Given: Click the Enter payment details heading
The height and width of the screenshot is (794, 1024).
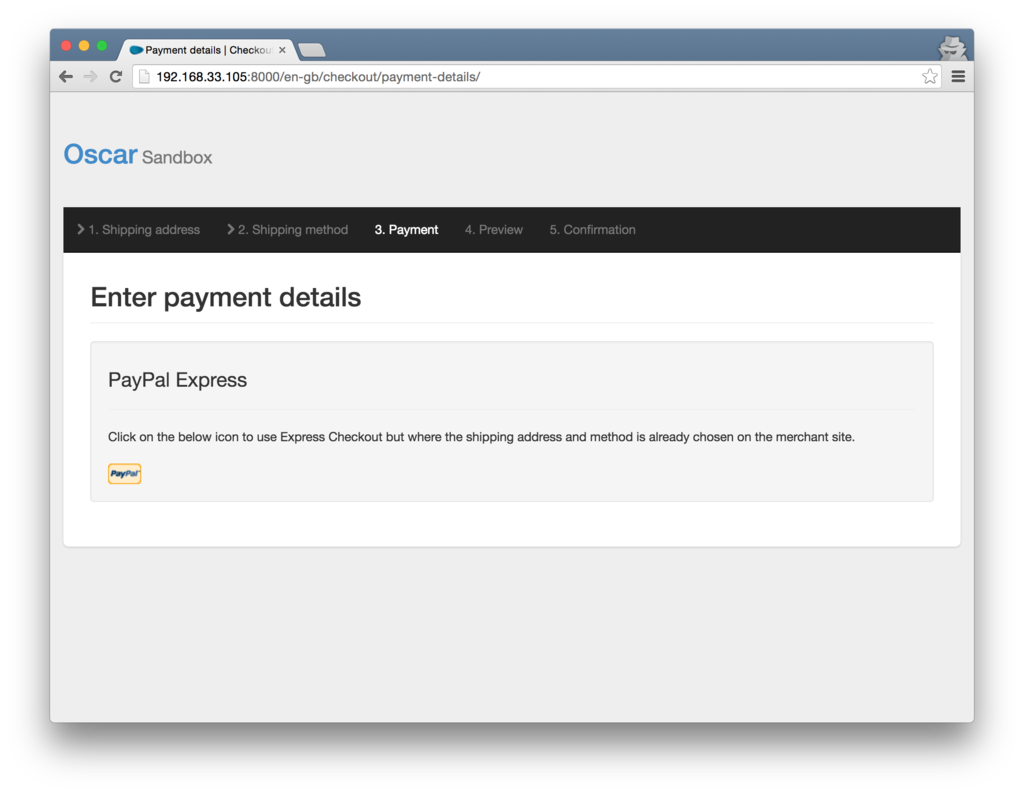Looking at the screenshot, I should pyautogui.click(x=226, y=297).
